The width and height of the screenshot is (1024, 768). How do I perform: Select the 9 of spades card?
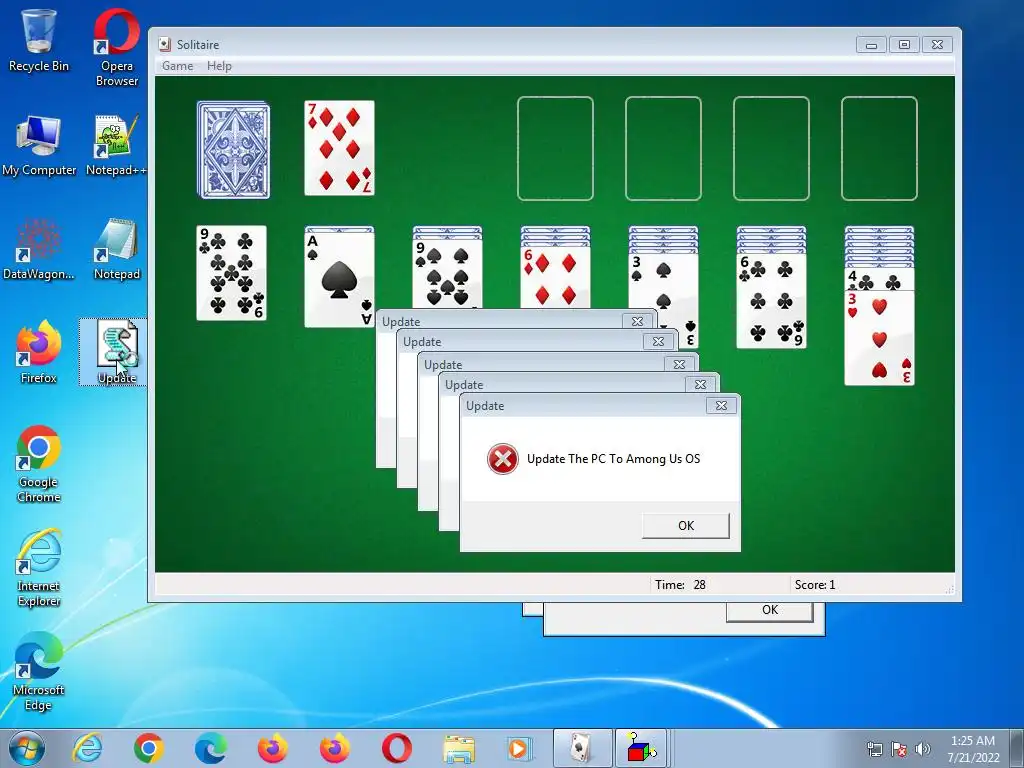(447, 273)
